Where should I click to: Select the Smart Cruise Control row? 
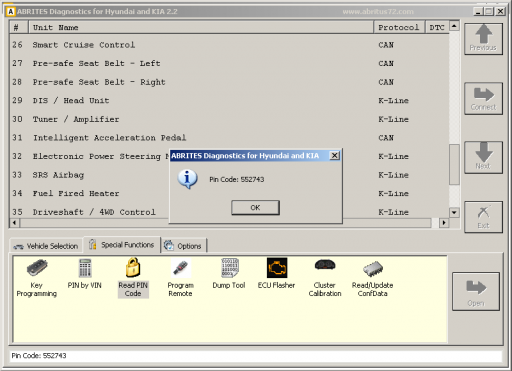[229, 45]
